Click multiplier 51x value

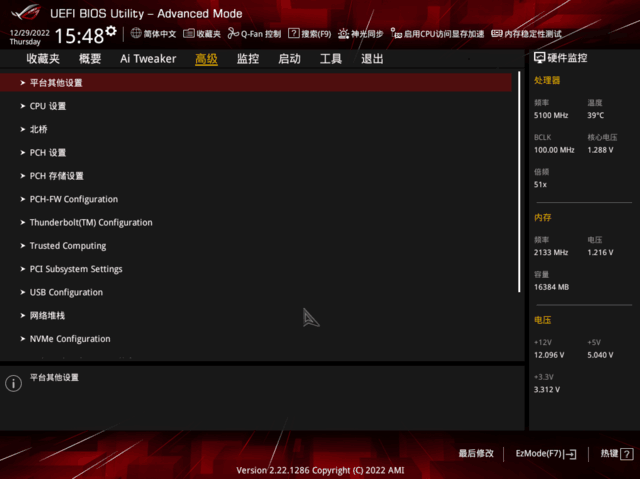pos(540,185)
